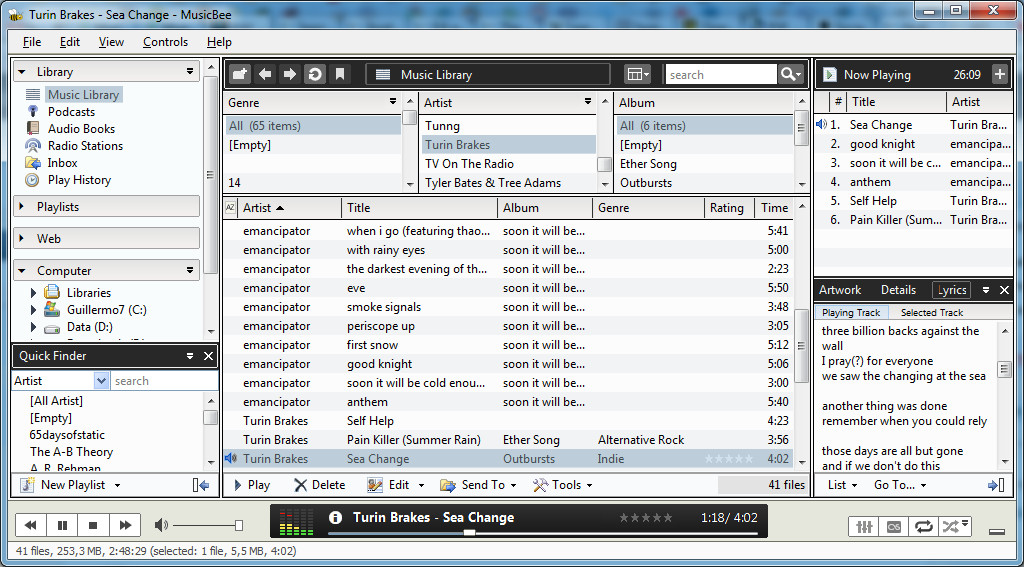Viewport: 1024px width, 567px height.
Task: Click the speaker volume icon to mute
Action: (x=161, y=525)
